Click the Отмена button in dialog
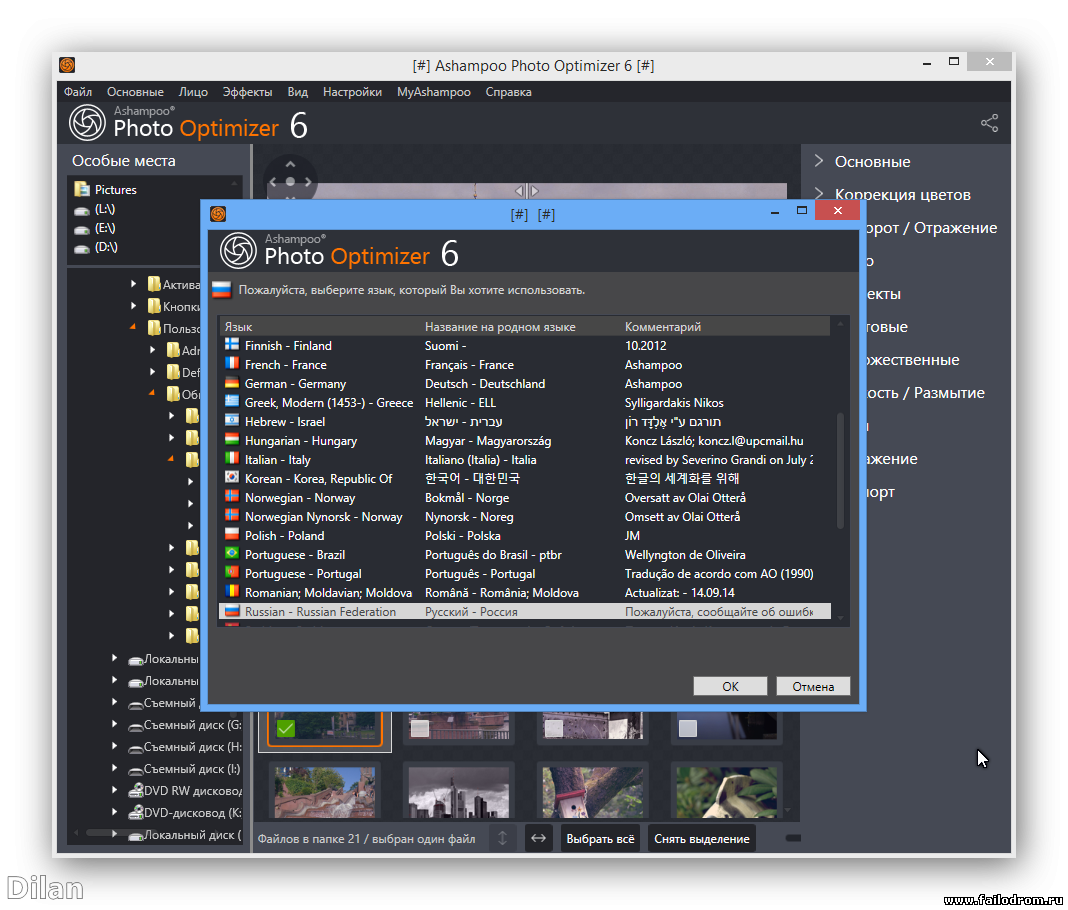This screenshot has height=910, width=1068. tap(813, 686)
